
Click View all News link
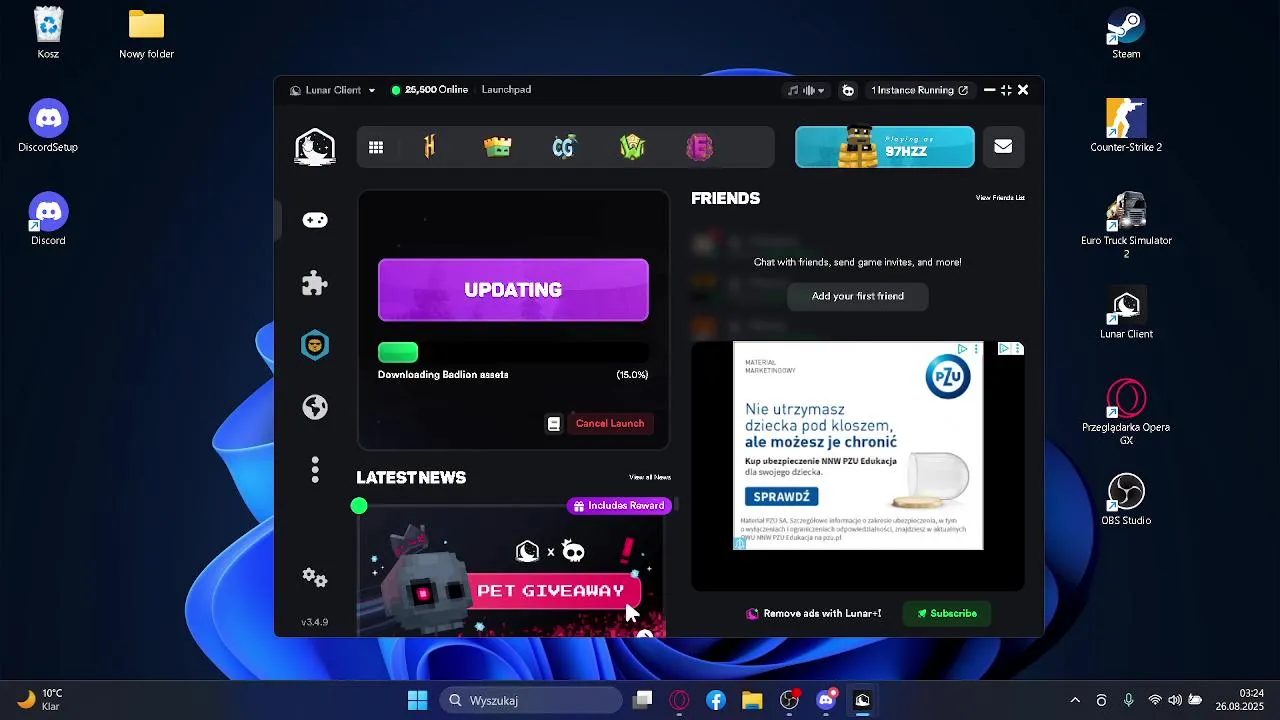coord(650,478)
